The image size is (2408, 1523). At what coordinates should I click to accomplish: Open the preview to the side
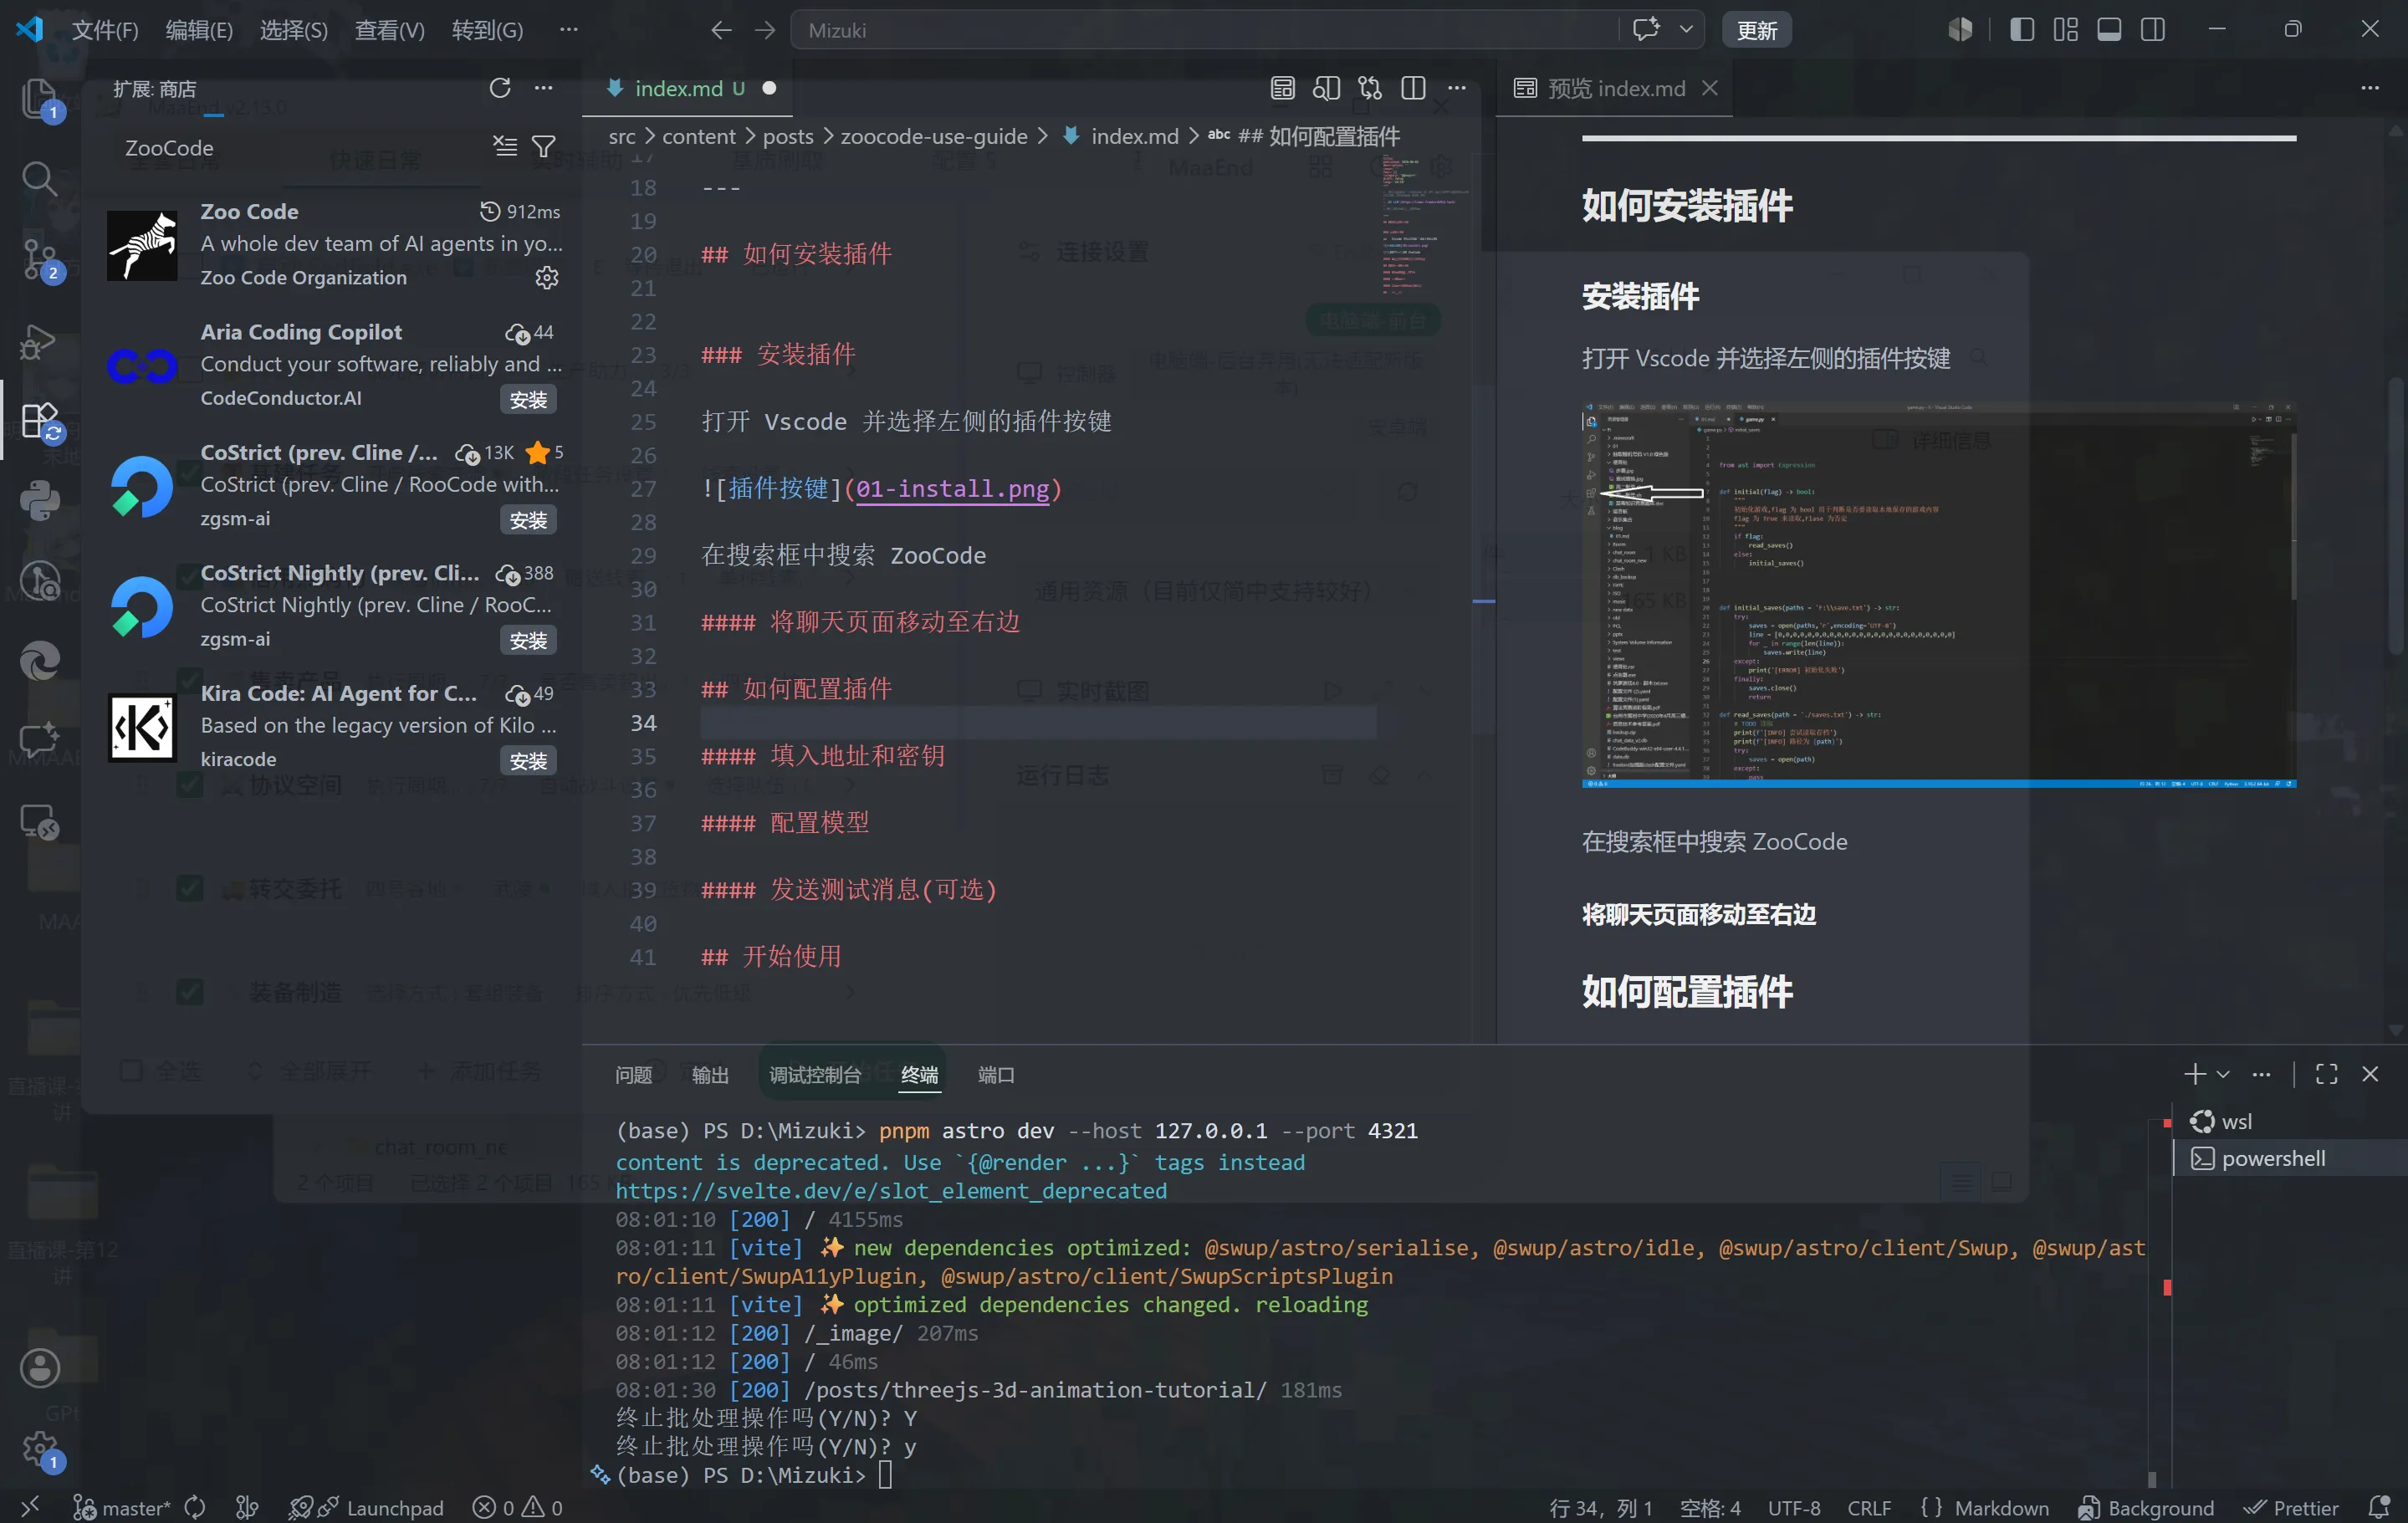point(1326,88)
